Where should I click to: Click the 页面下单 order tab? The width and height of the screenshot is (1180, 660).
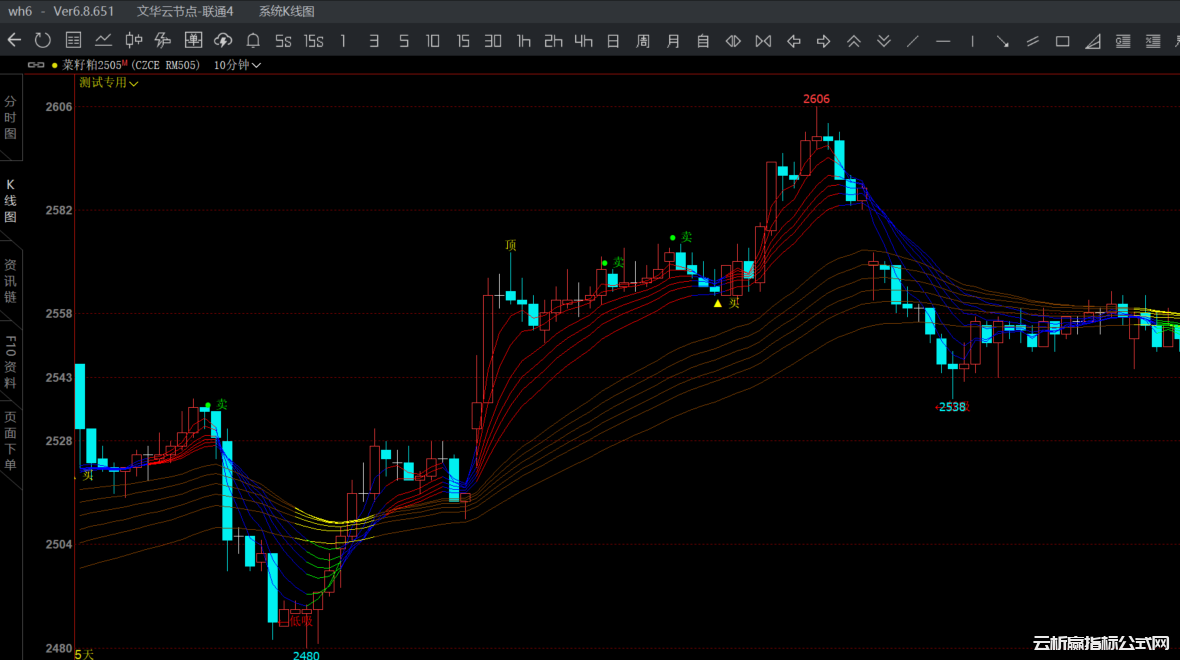click(x=10, y=441)
